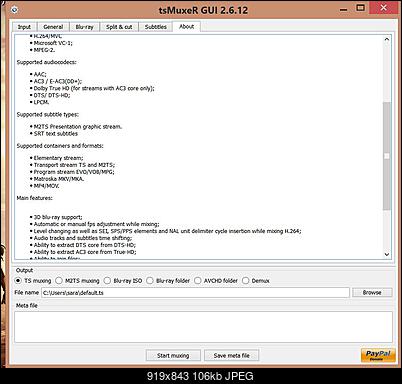Image resolution: width=402 pixels, height=384 pixels.
Task: Click the 'Transport stream TS and M2TS' line
Action: pyautogui.click(x=74, y=165)
